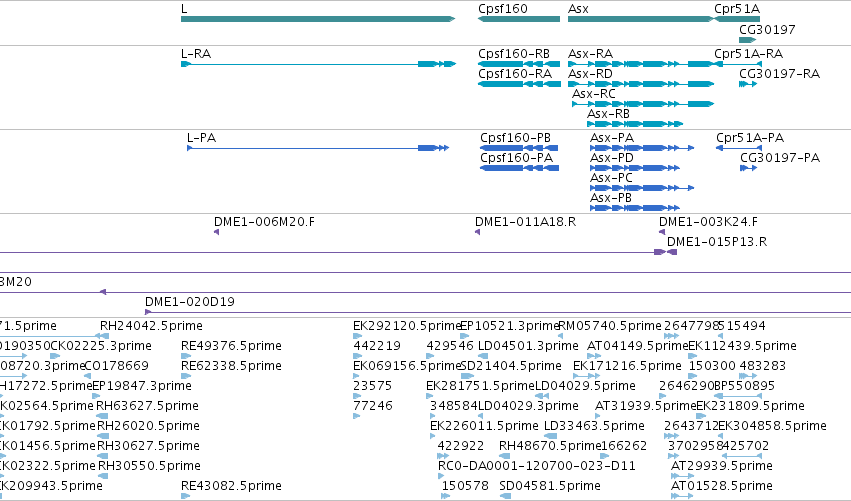Click the 'DME1-015P13.R' BAC end label
The image size is (851, 501).
pos(717,242)
